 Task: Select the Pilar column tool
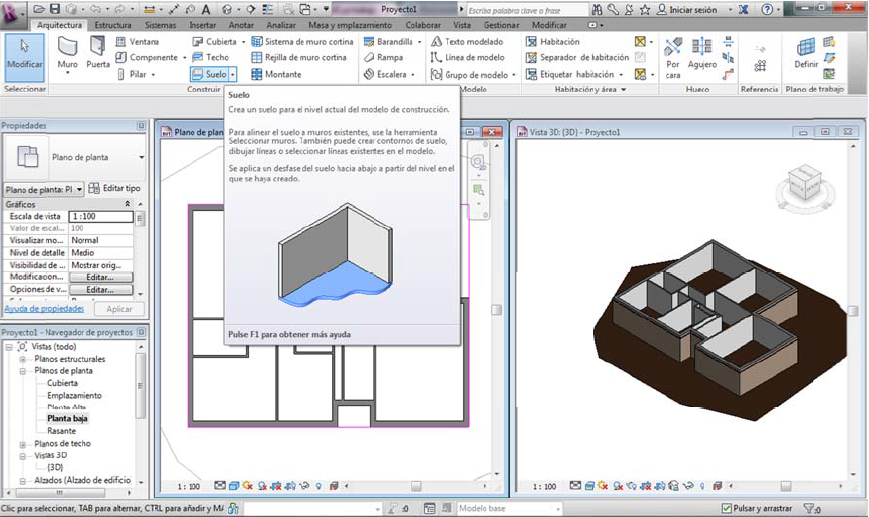tap(133, 74)
